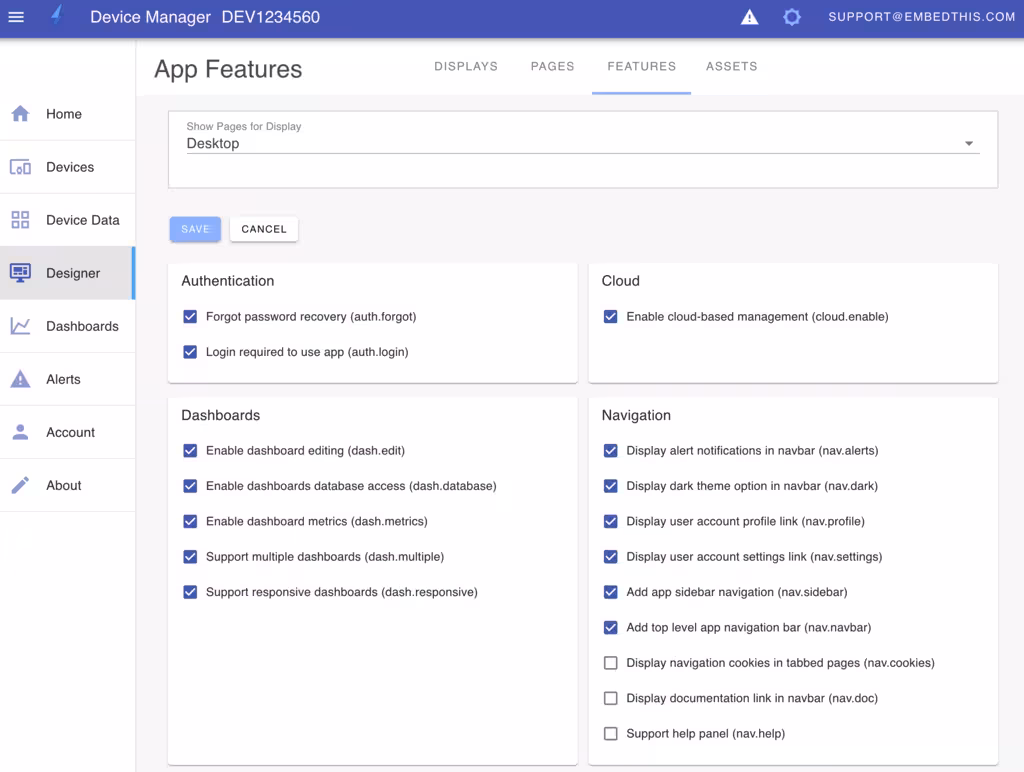This screenshot has height=772, width=1024.
Task: Click the alert triangle icon in navbar
Action: tap(750, 17)
